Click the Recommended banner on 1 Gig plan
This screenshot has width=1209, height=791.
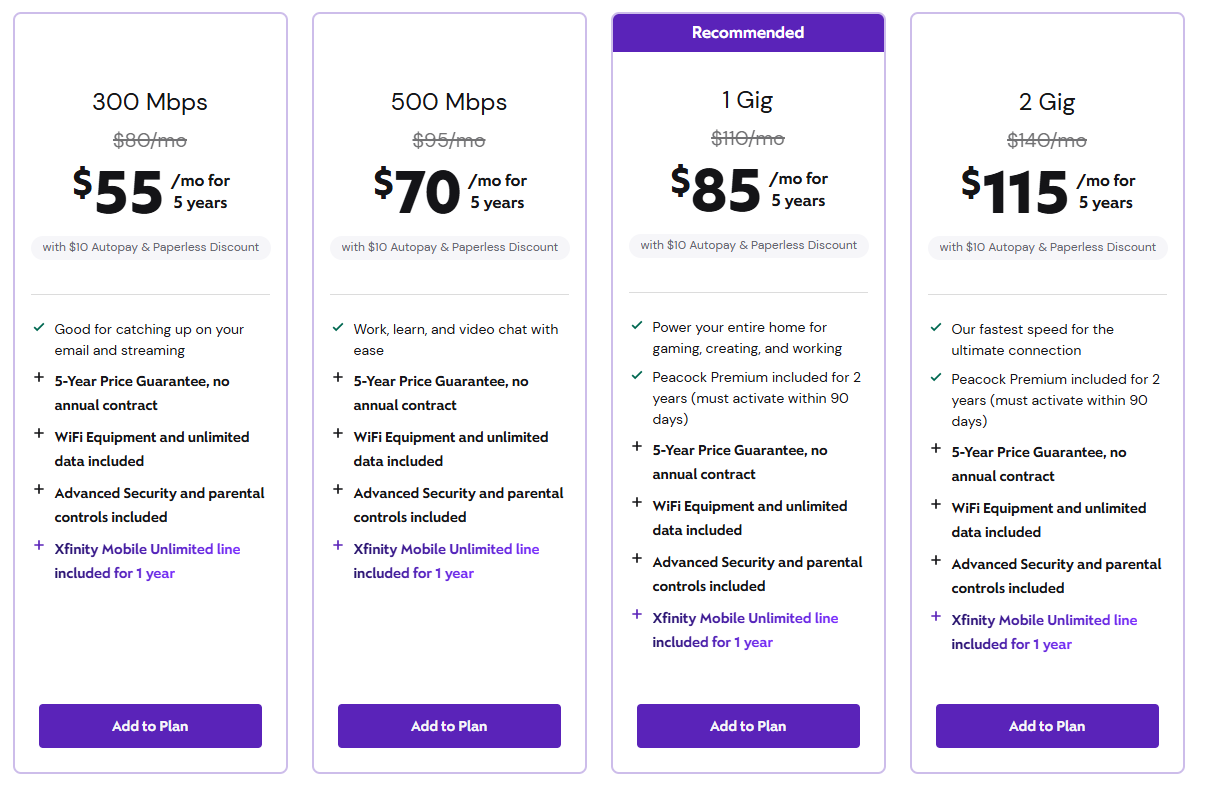748,33
